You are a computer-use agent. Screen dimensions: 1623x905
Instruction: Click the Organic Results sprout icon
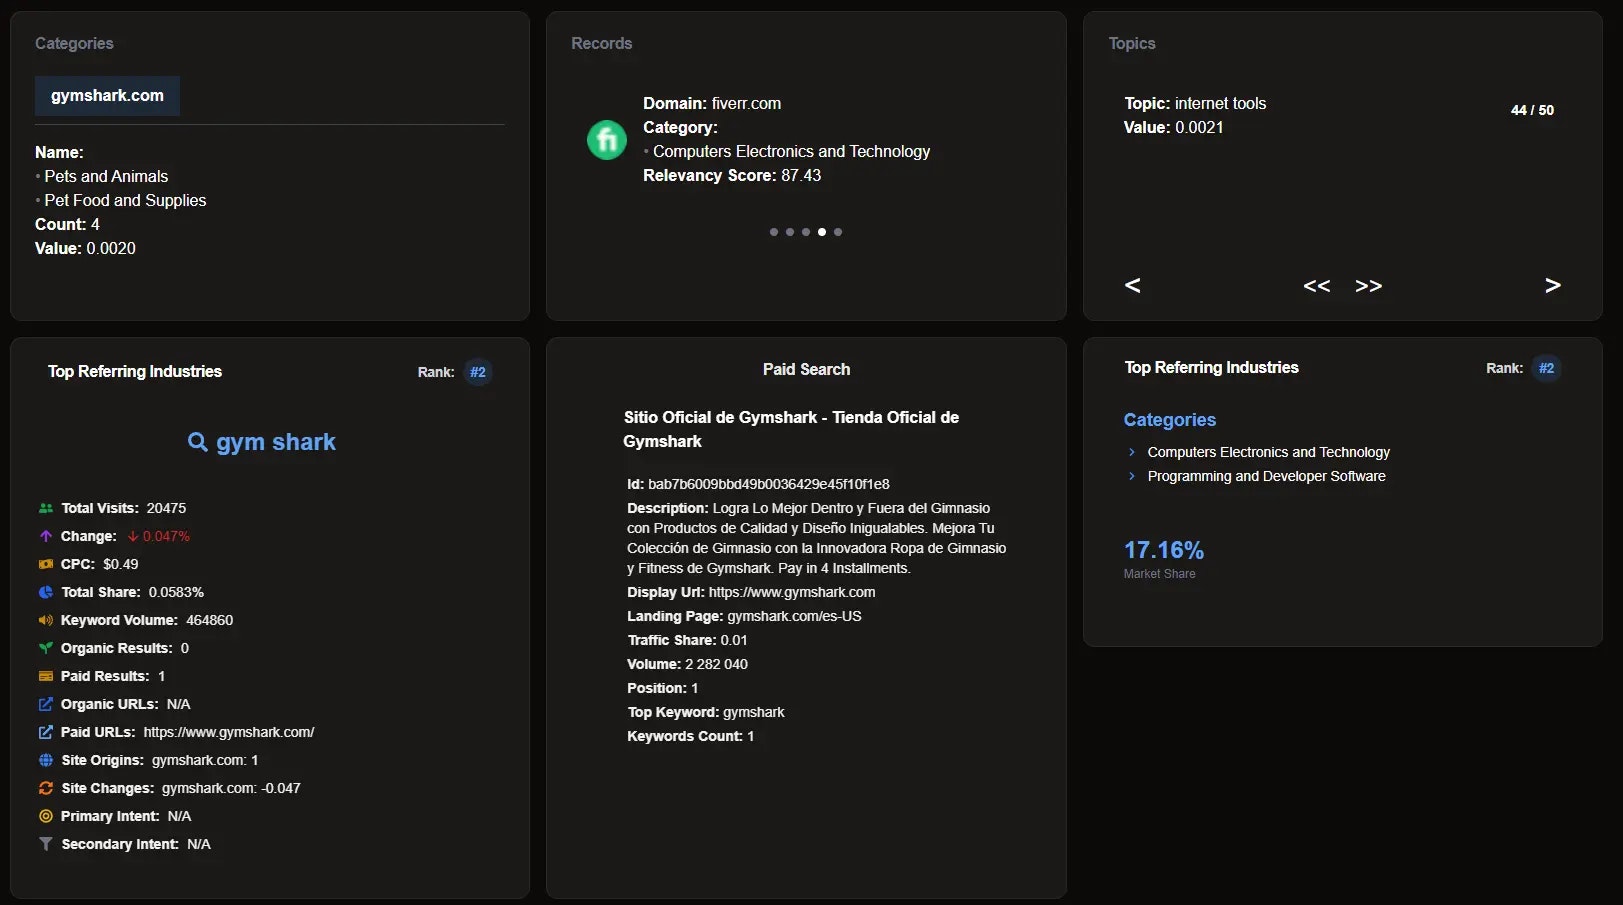tap(46, 648)
